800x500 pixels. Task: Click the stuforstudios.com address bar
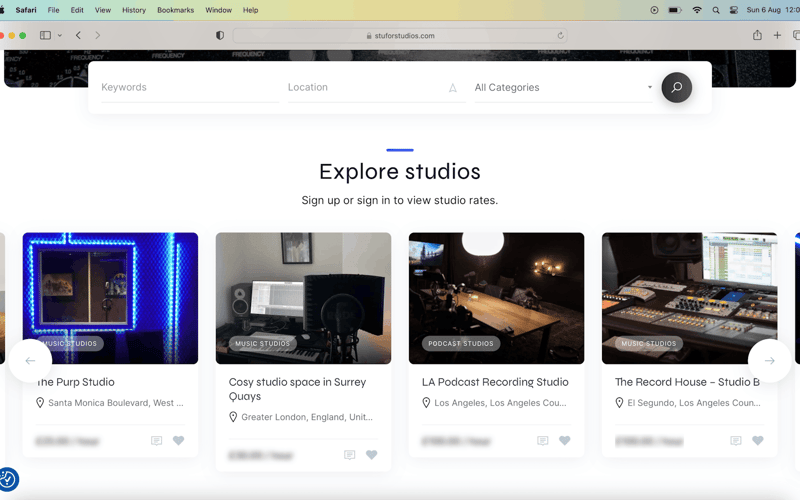[x=400, y=36]
